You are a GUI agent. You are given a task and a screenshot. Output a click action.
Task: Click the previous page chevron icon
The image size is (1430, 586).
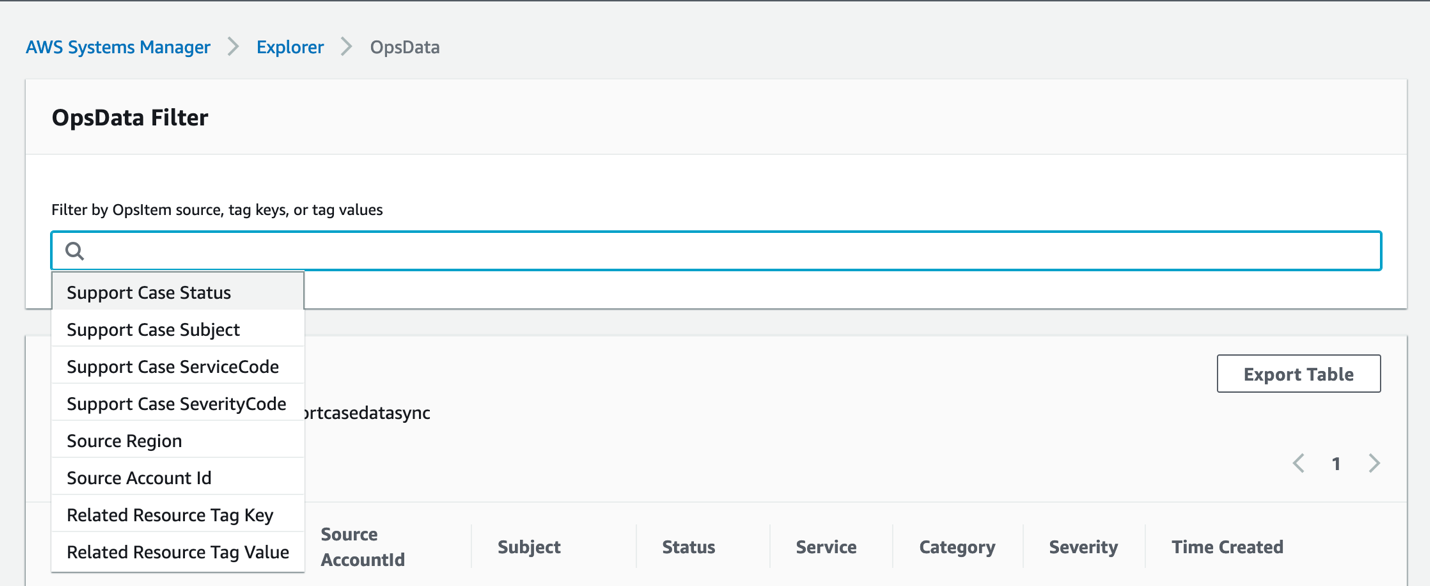tap(1298, 463)
